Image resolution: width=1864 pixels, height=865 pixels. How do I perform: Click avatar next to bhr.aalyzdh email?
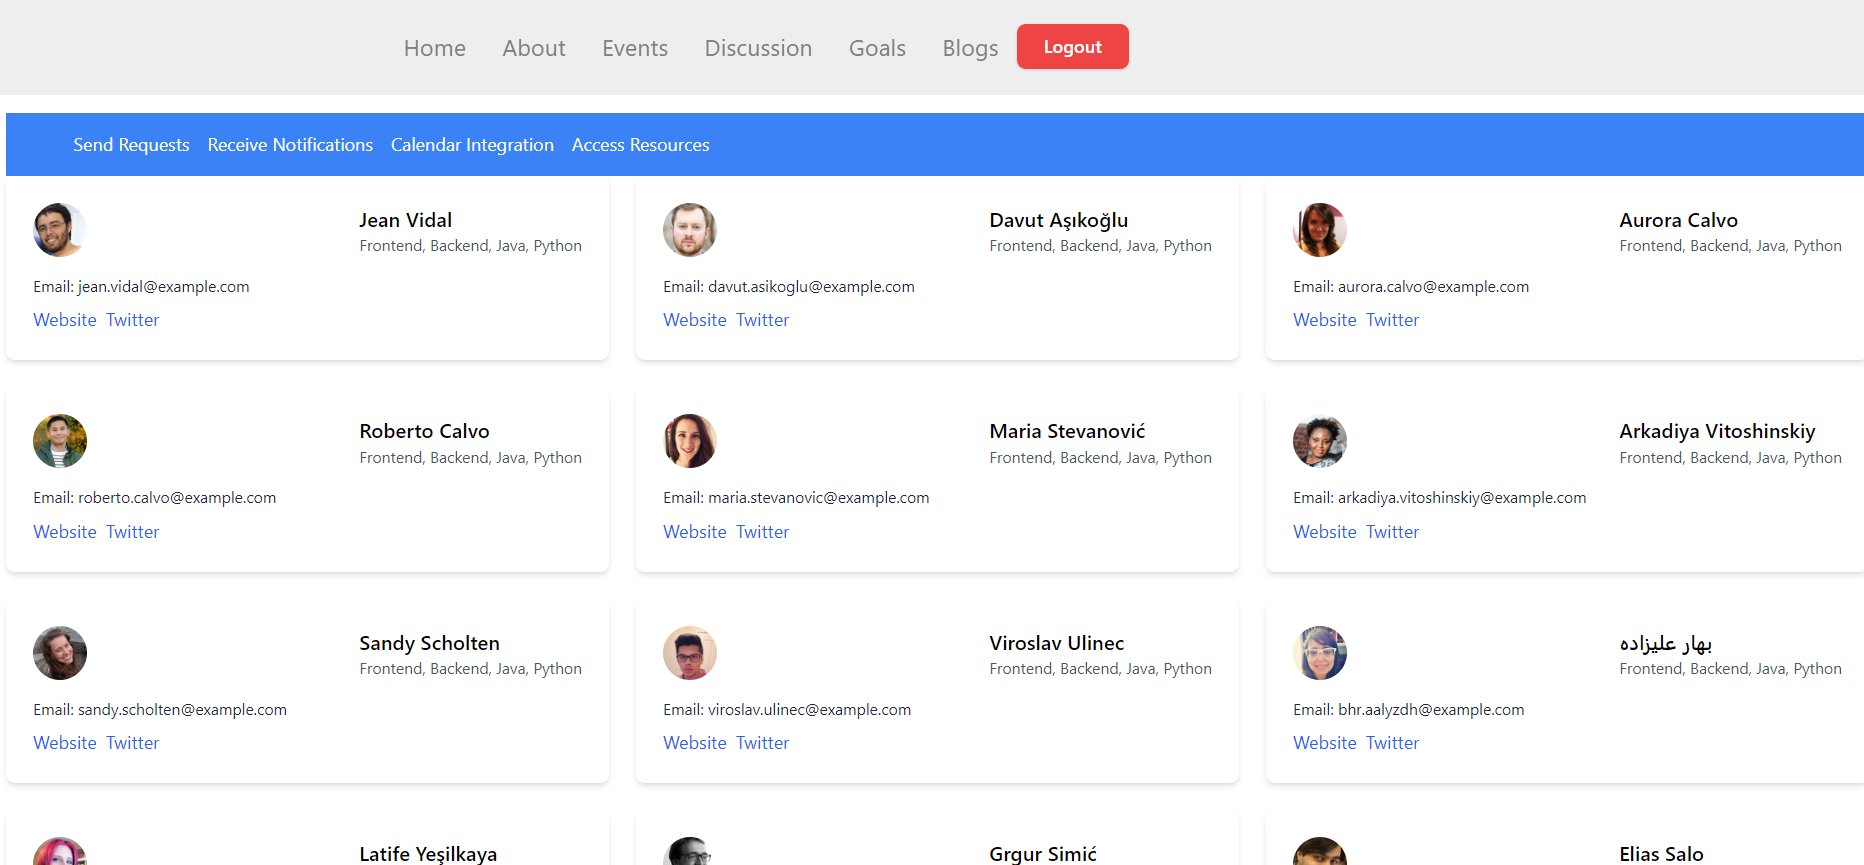pos(1320,653)
